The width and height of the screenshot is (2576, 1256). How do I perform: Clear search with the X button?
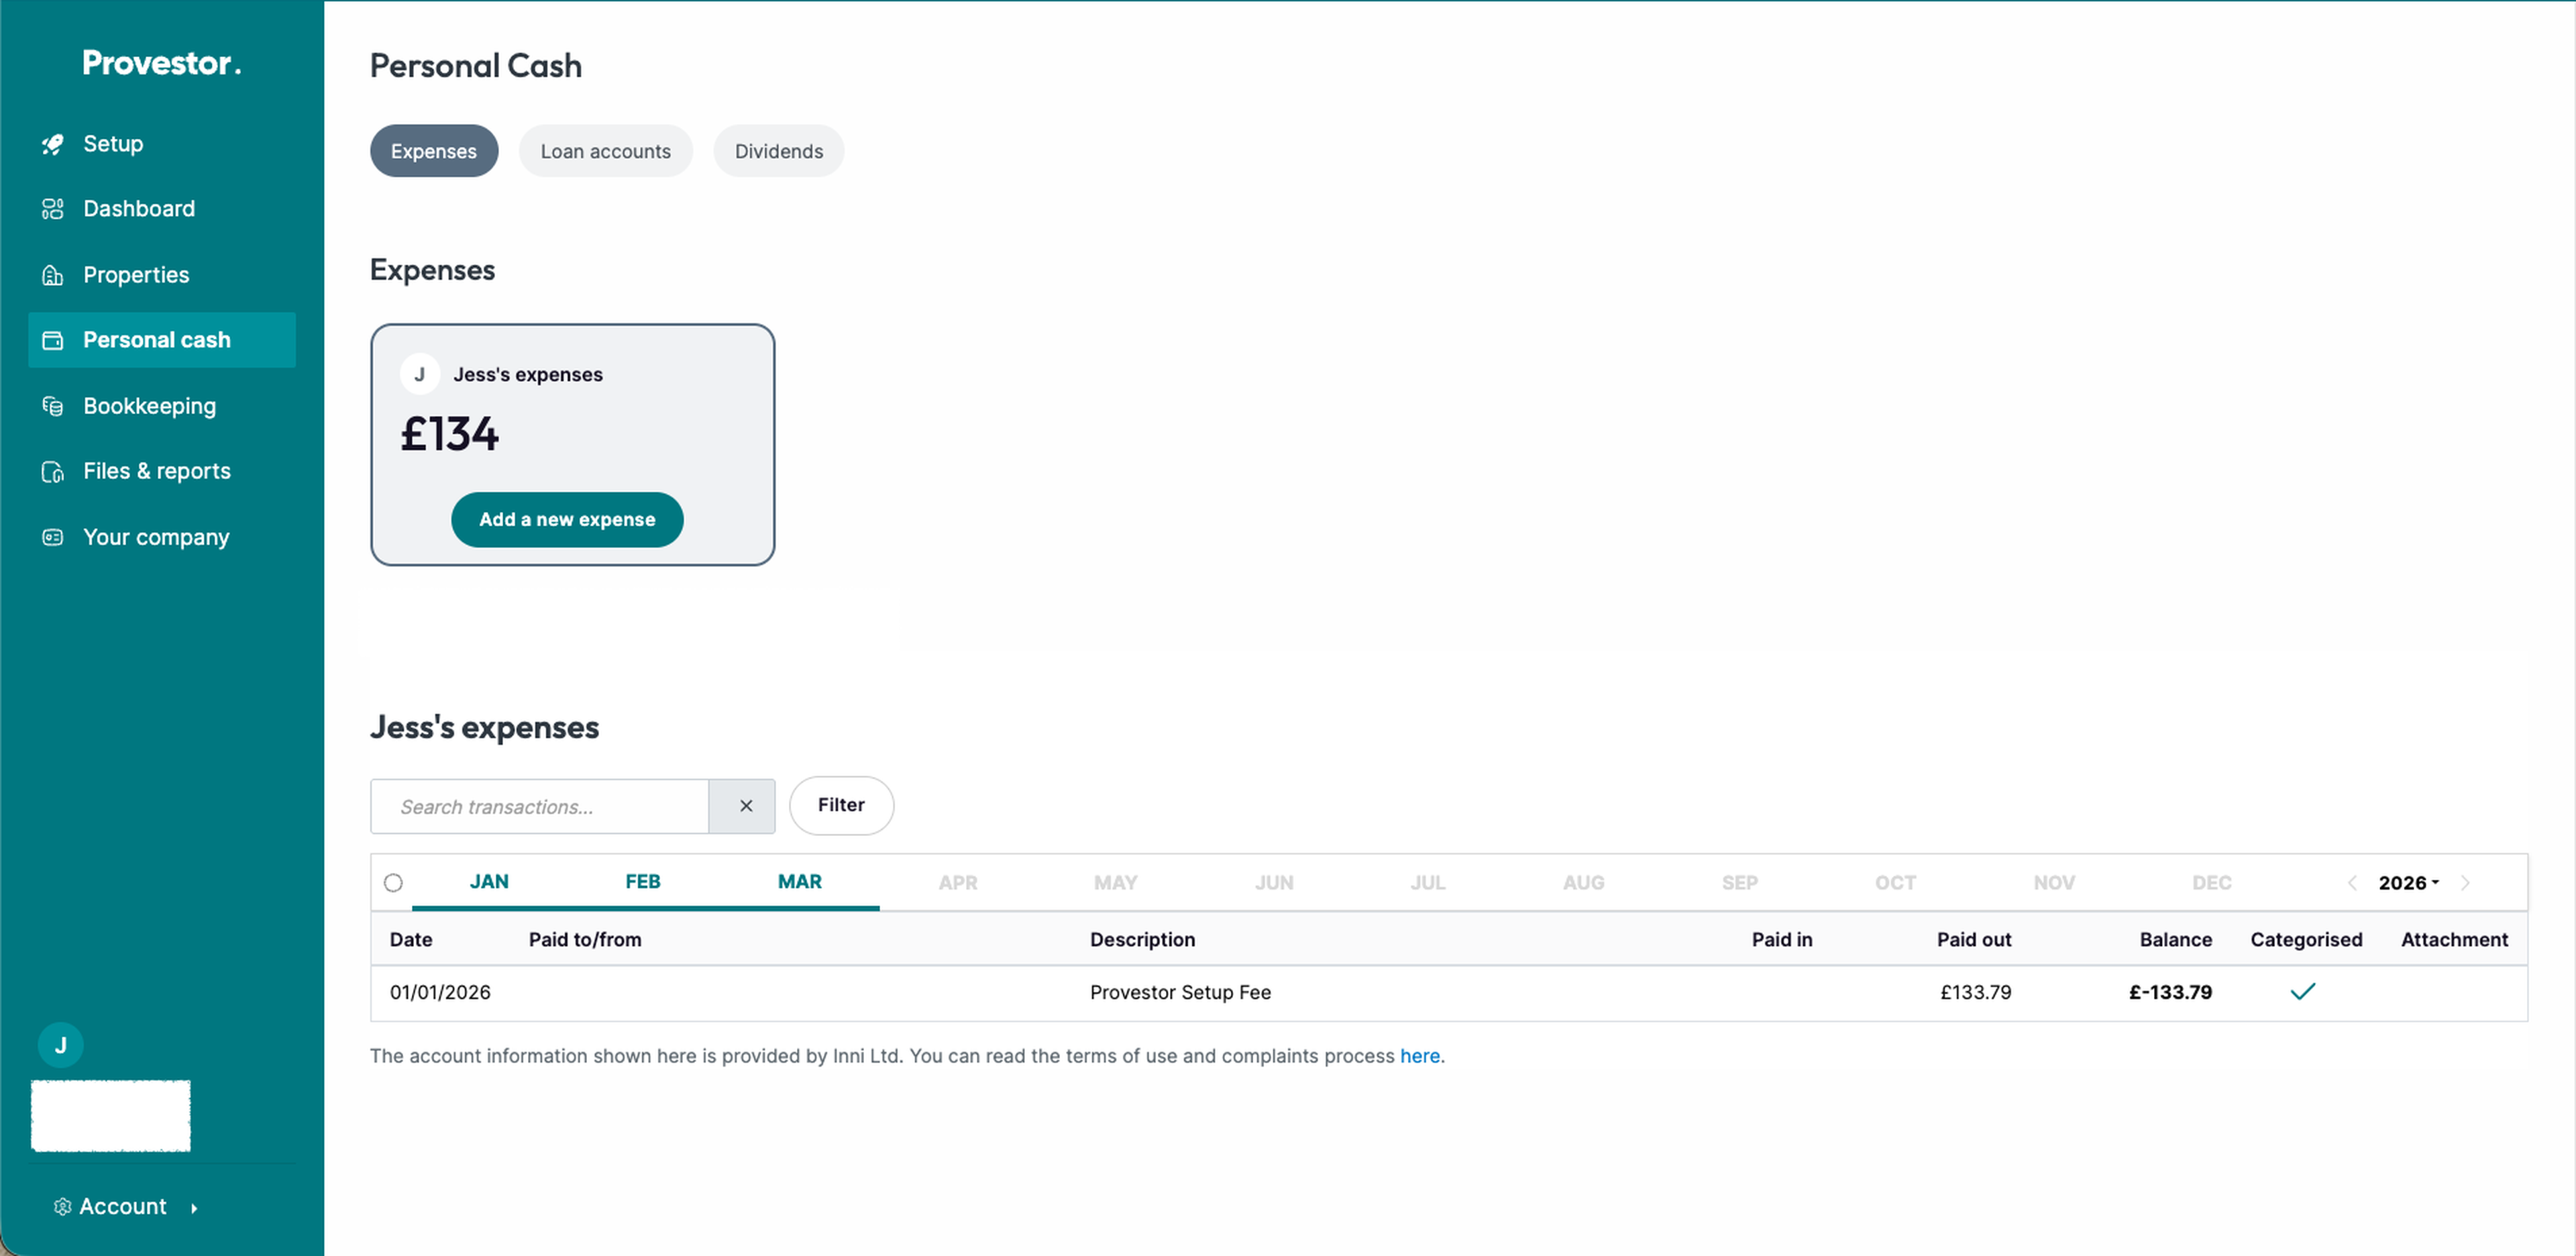coord(745,806)
